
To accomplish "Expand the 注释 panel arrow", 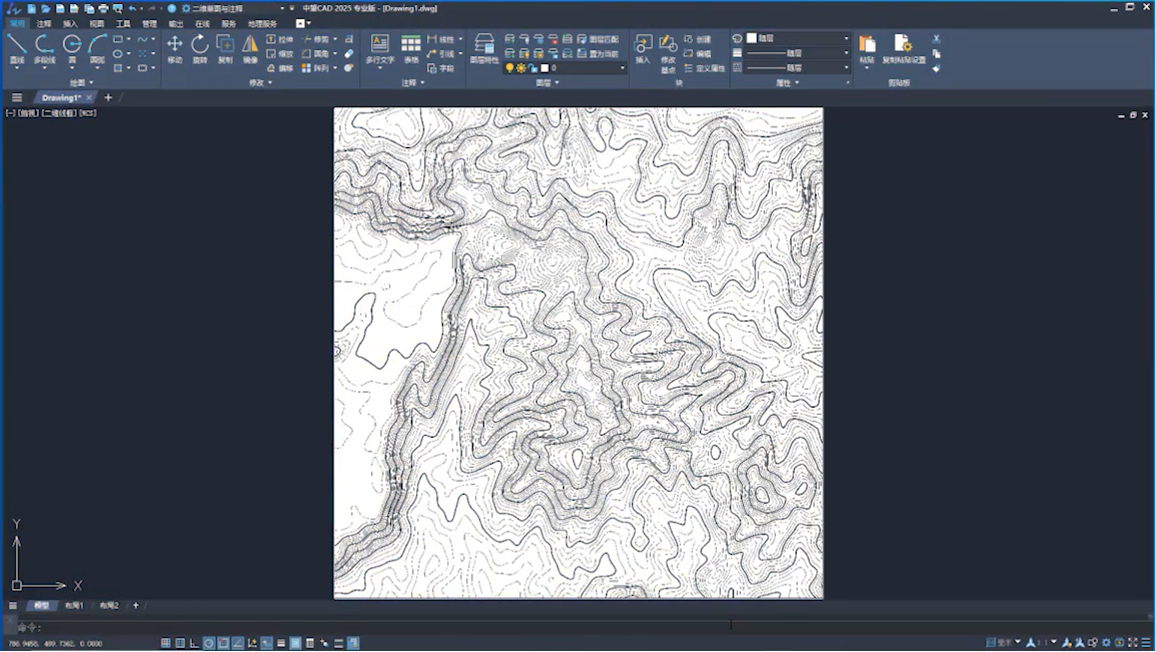I will pyautogui.click(x=423, y=83).
